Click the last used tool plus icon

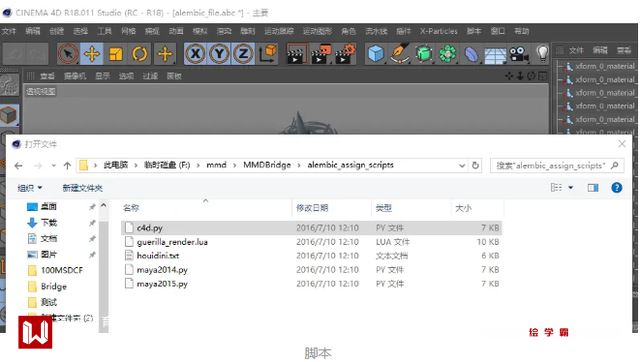(165, 54)
